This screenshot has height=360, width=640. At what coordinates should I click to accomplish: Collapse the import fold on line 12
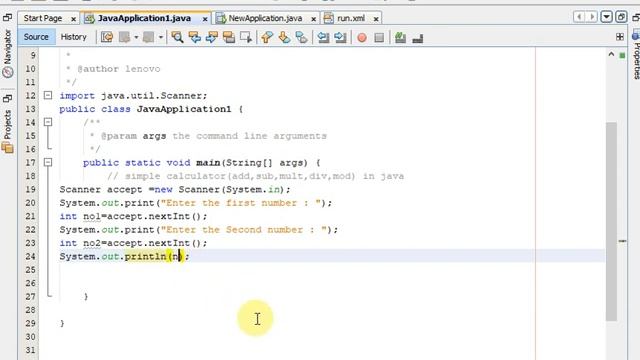pos(48,96)
